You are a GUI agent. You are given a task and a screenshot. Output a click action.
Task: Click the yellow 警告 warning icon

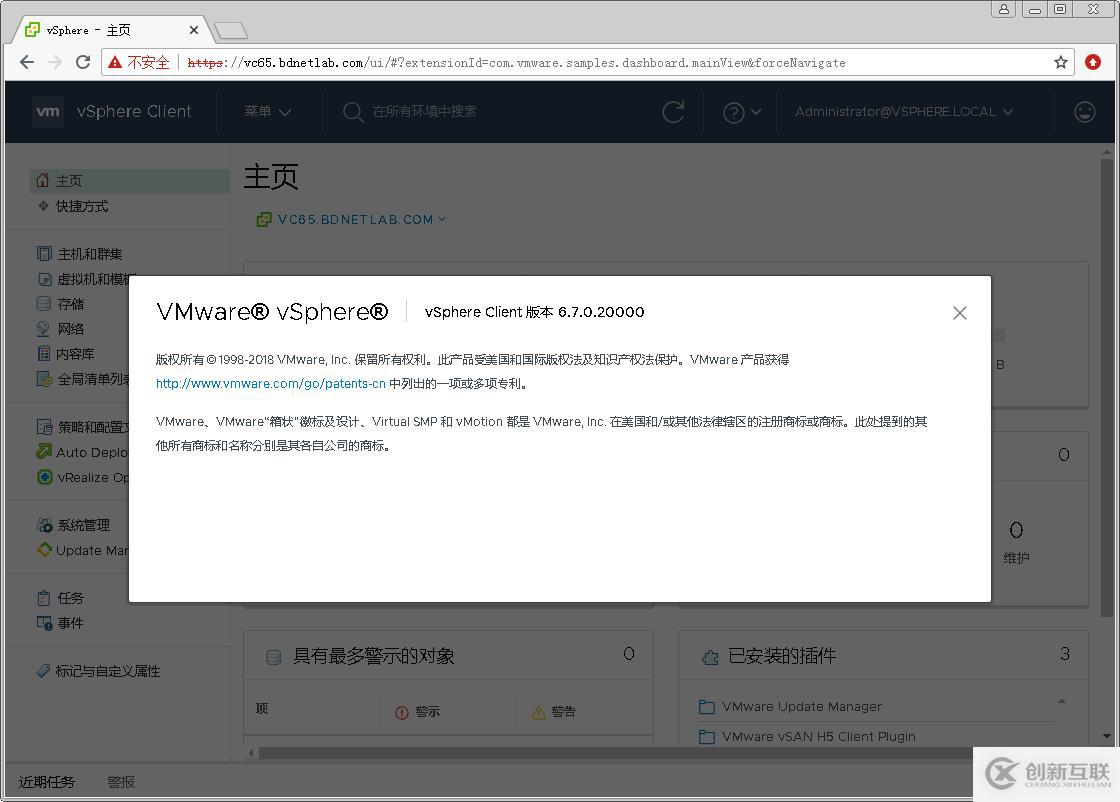[x=539, y=712]
